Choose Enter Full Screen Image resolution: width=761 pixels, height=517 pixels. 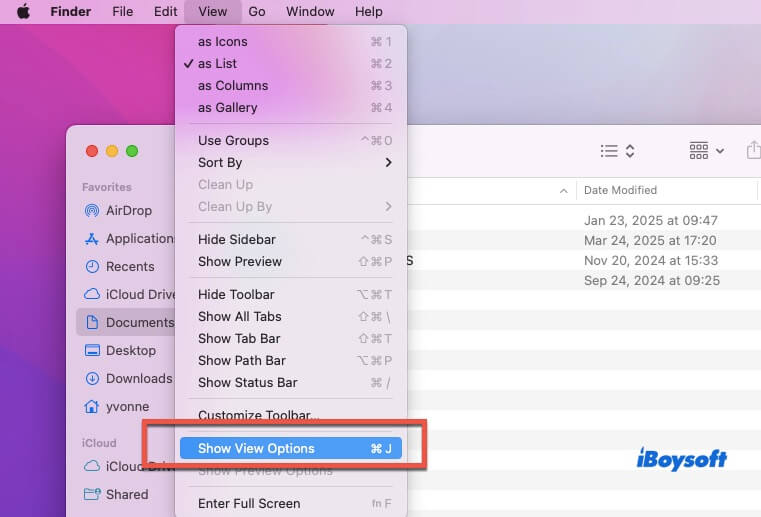[249, 504]
